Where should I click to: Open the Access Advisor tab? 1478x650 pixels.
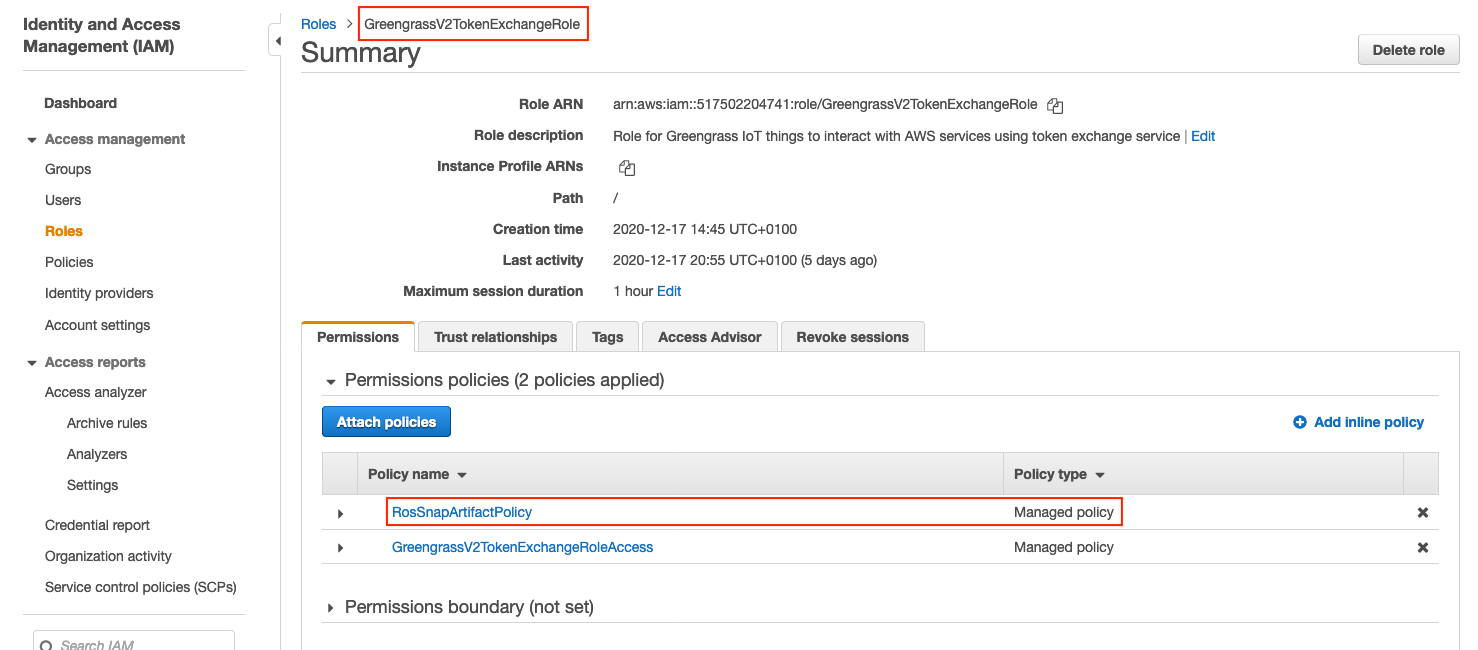point(709,337)
